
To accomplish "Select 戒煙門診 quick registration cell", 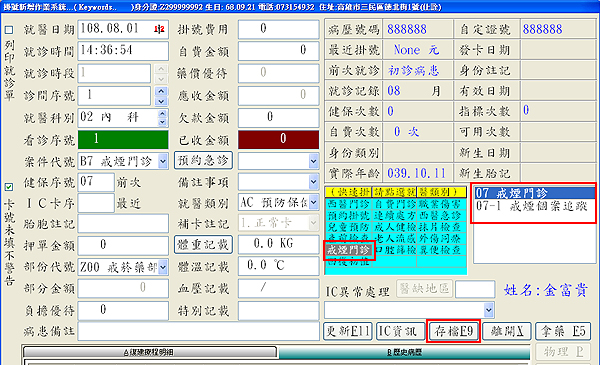I will 349,250.
